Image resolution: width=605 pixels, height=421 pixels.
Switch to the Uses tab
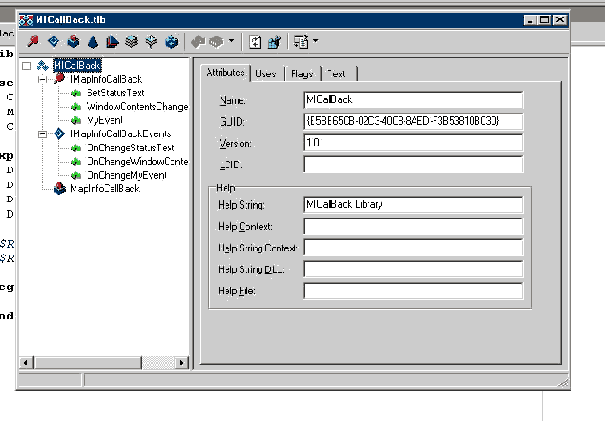[265, 73]
